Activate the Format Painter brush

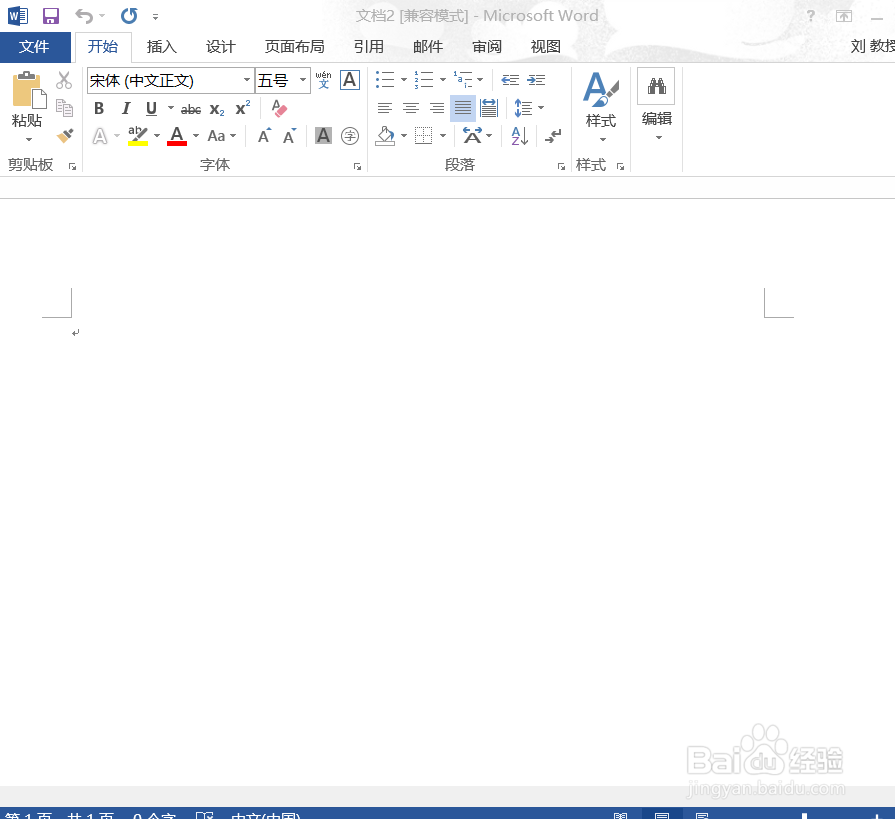point(64,136)
